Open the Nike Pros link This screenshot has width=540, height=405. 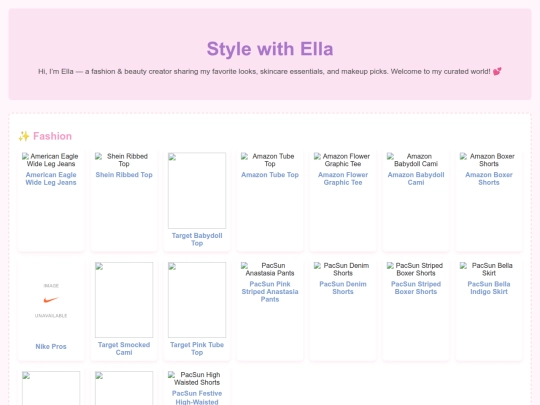(51, 346)
